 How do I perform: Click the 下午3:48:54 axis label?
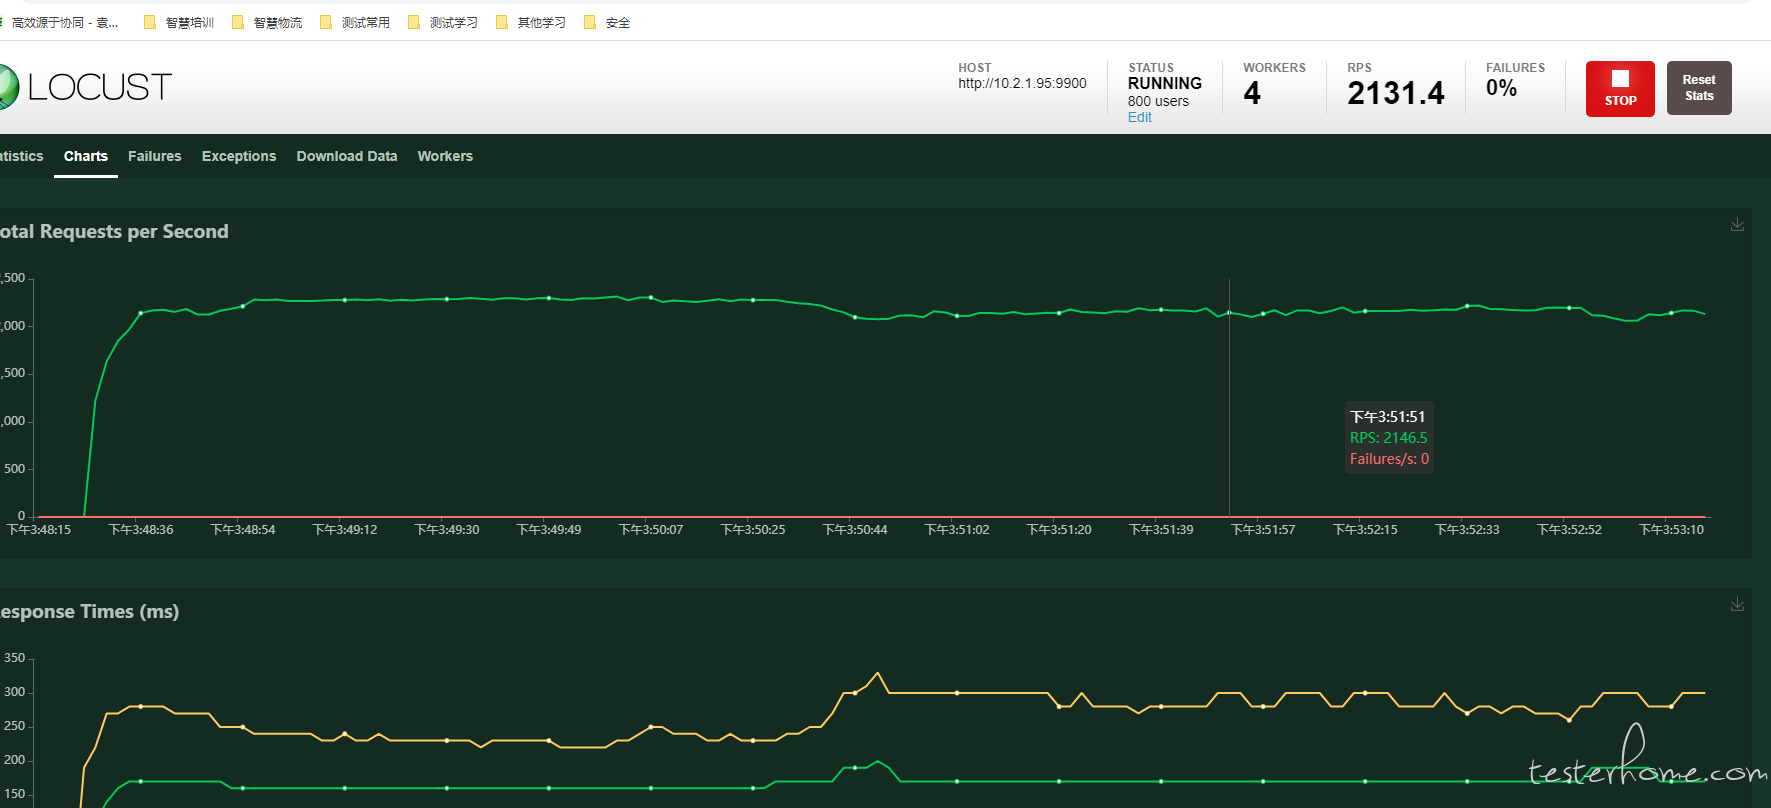[x=243, y=529]
